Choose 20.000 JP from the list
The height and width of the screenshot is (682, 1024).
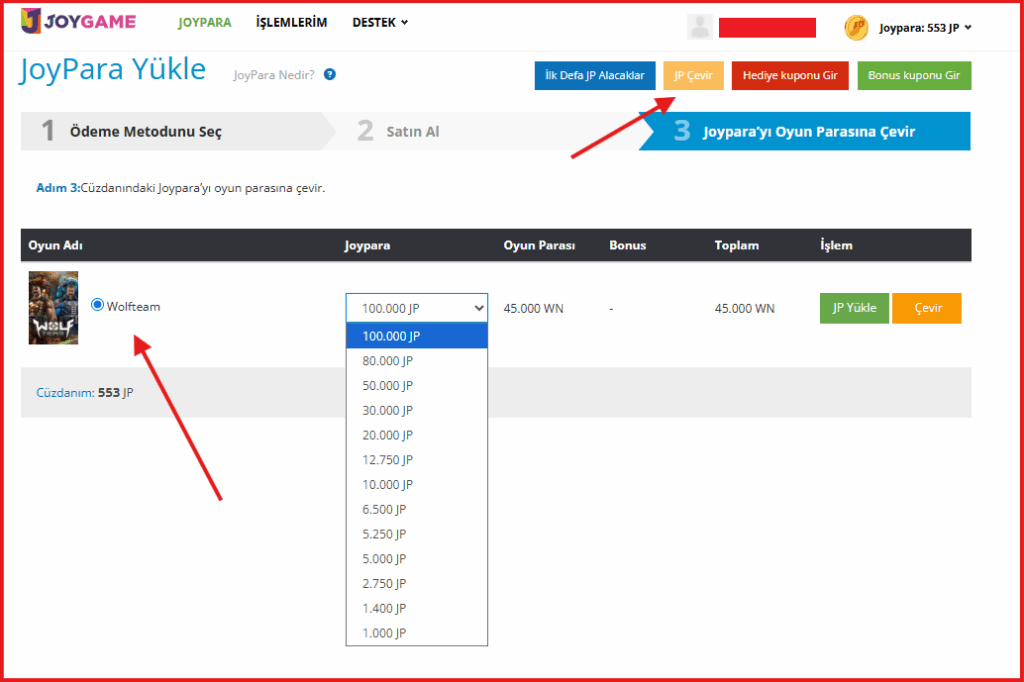pyautogui.click(x=417, y=435)
